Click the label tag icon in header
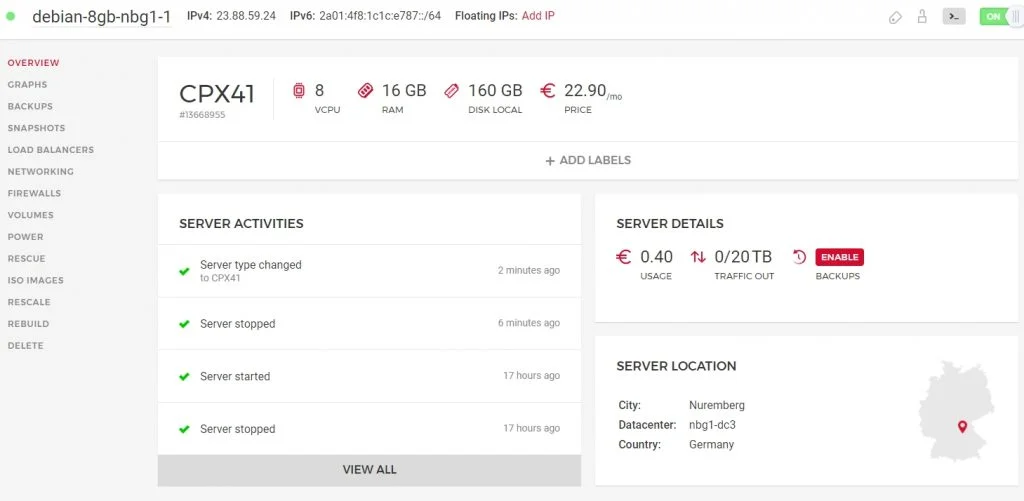The height and width of the screenshot is (501, 1024). 896,17
